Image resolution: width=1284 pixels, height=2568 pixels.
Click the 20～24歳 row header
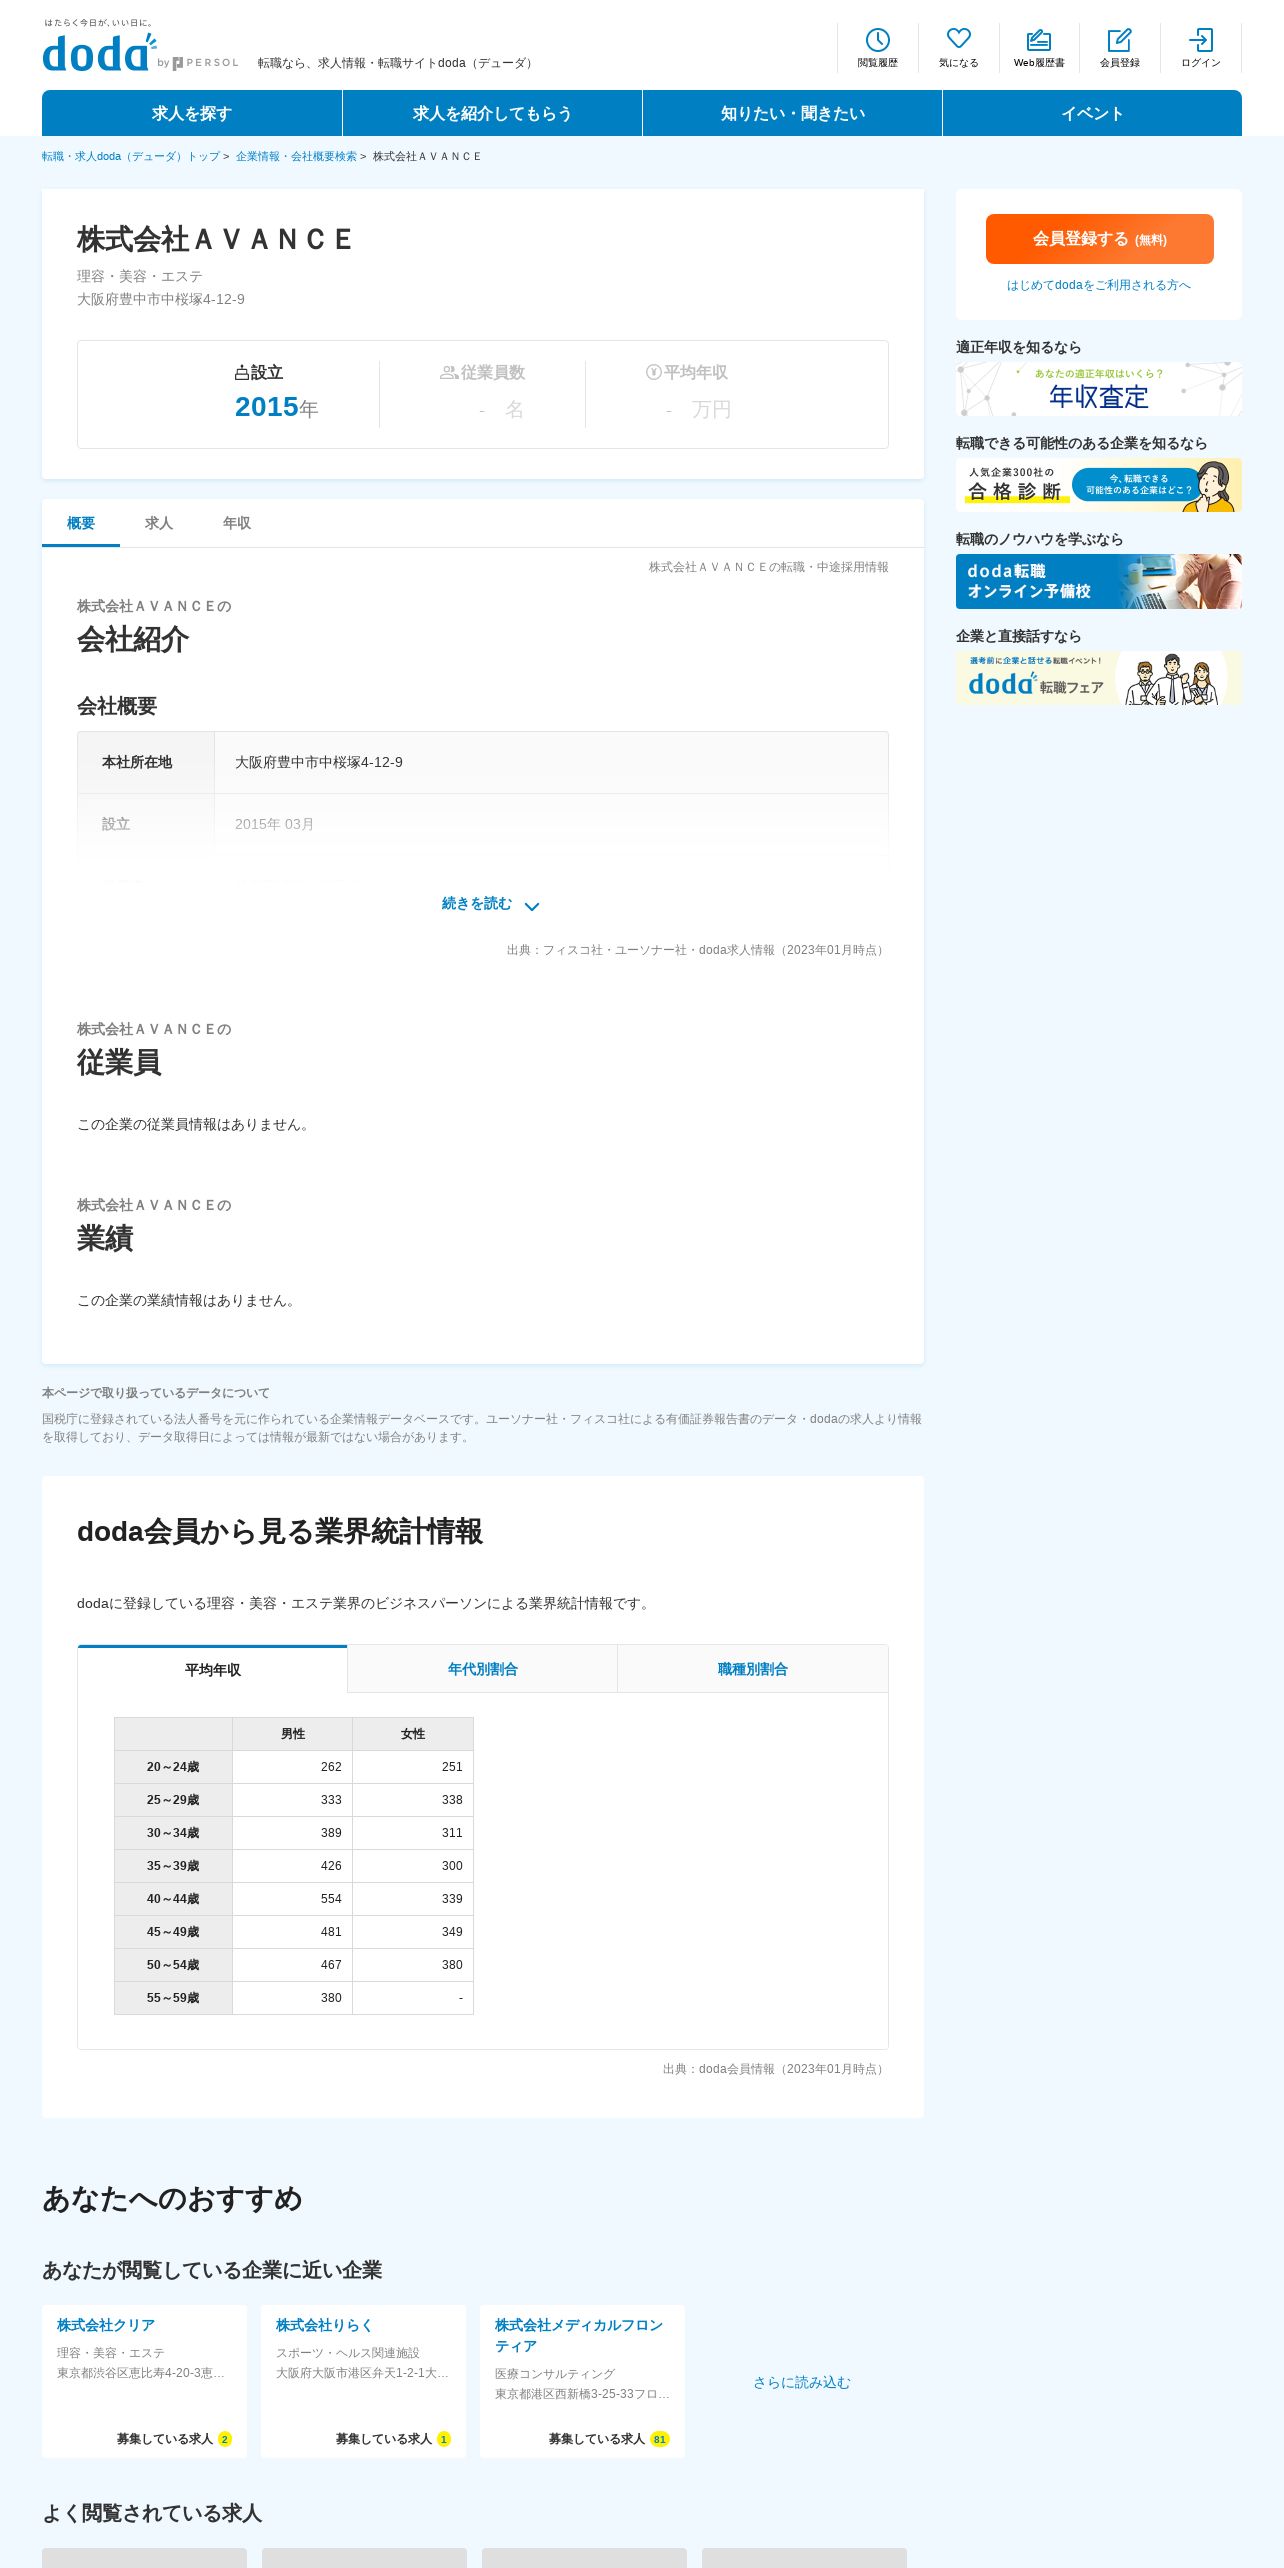click(x=173, y=1767)
